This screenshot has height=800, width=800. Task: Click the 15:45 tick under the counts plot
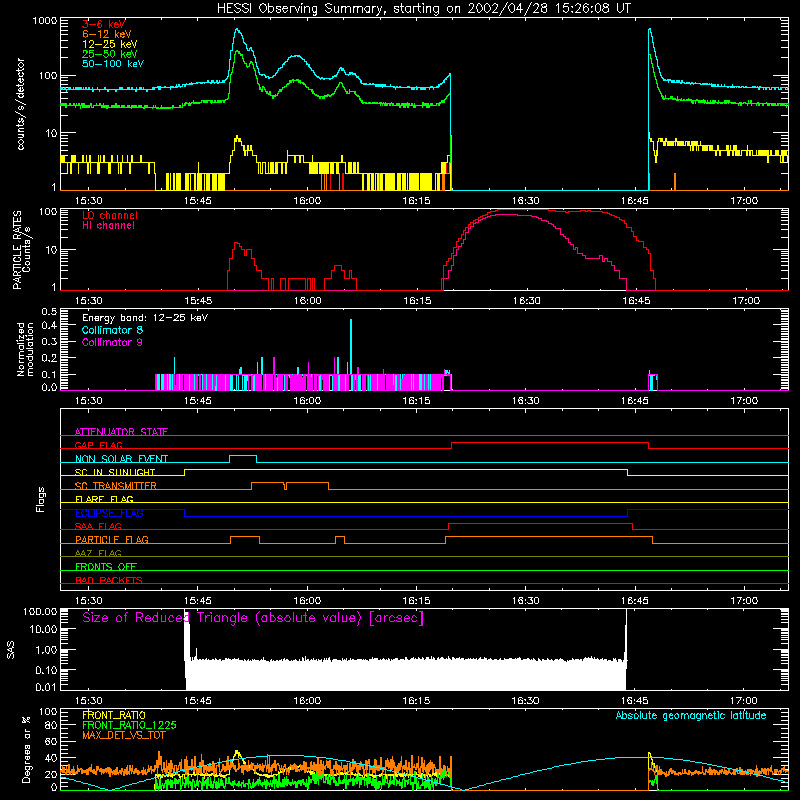198,201
